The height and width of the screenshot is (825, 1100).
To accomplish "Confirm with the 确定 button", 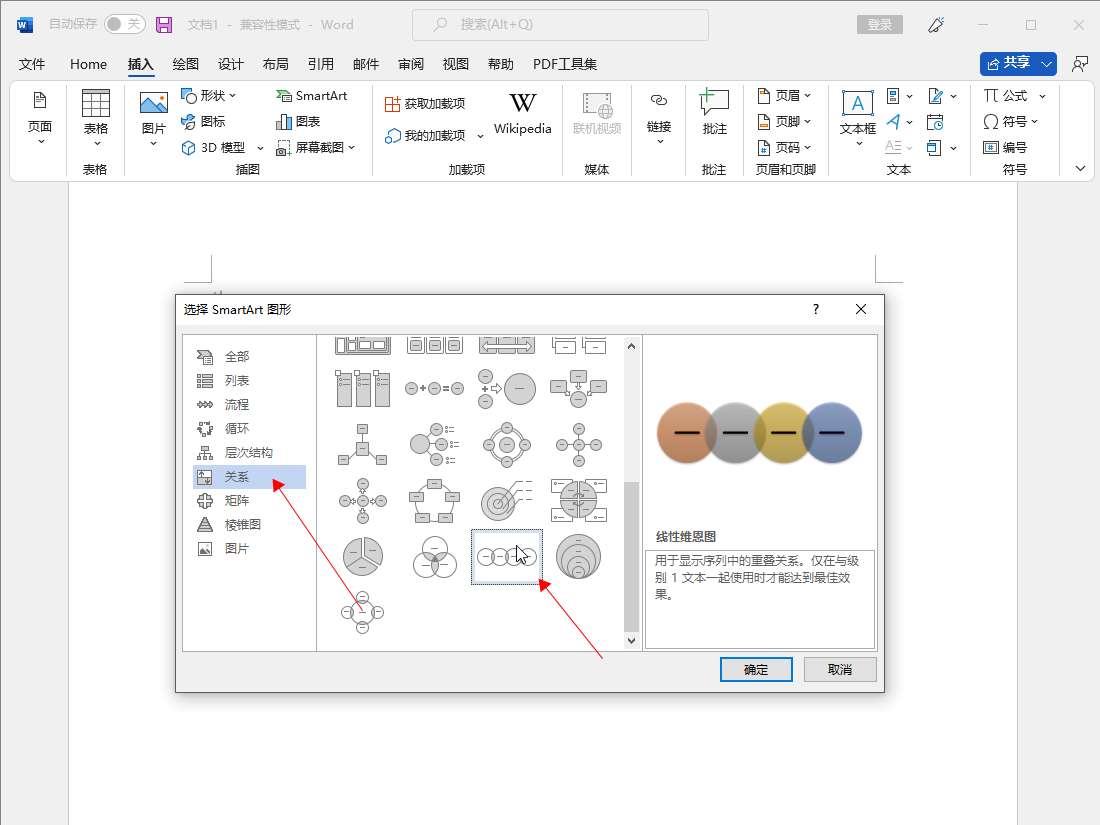I will click(x=756, y=669).
